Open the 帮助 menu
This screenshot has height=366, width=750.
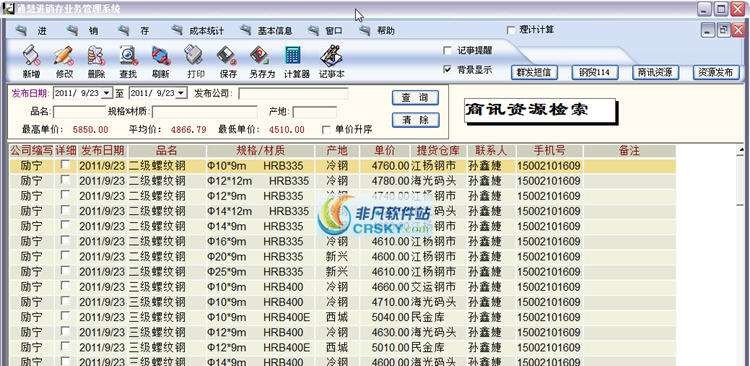[386, 31]
